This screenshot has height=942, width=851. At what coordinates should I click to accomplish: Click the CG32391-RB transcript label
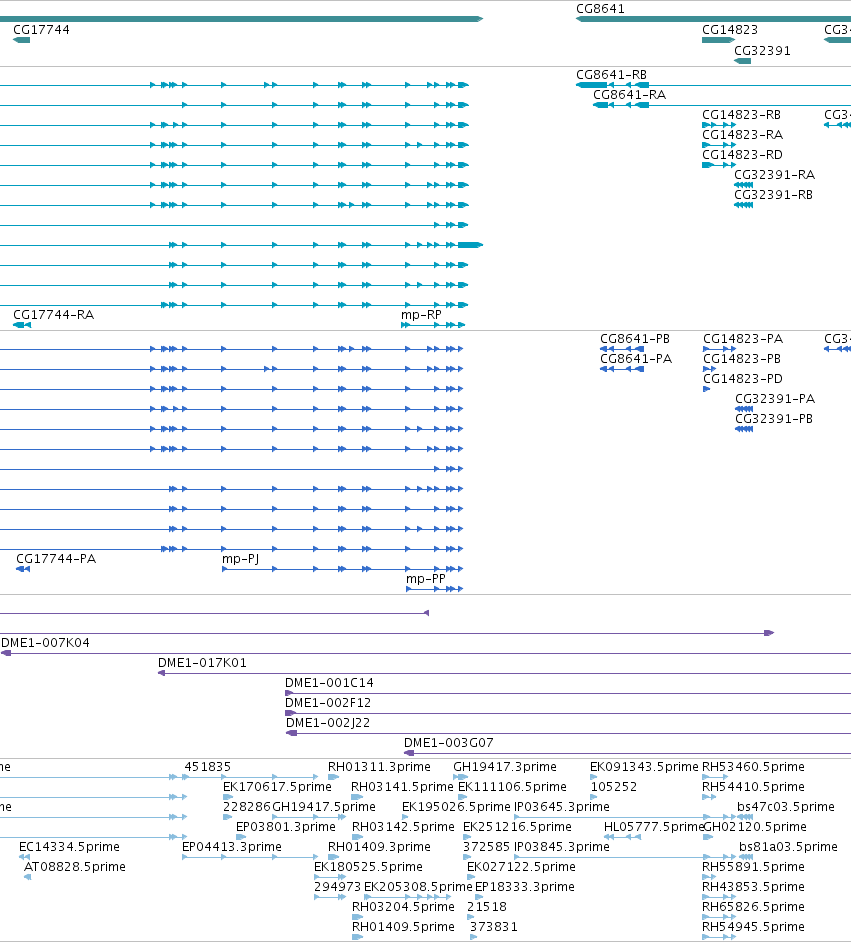click(773, 195)
